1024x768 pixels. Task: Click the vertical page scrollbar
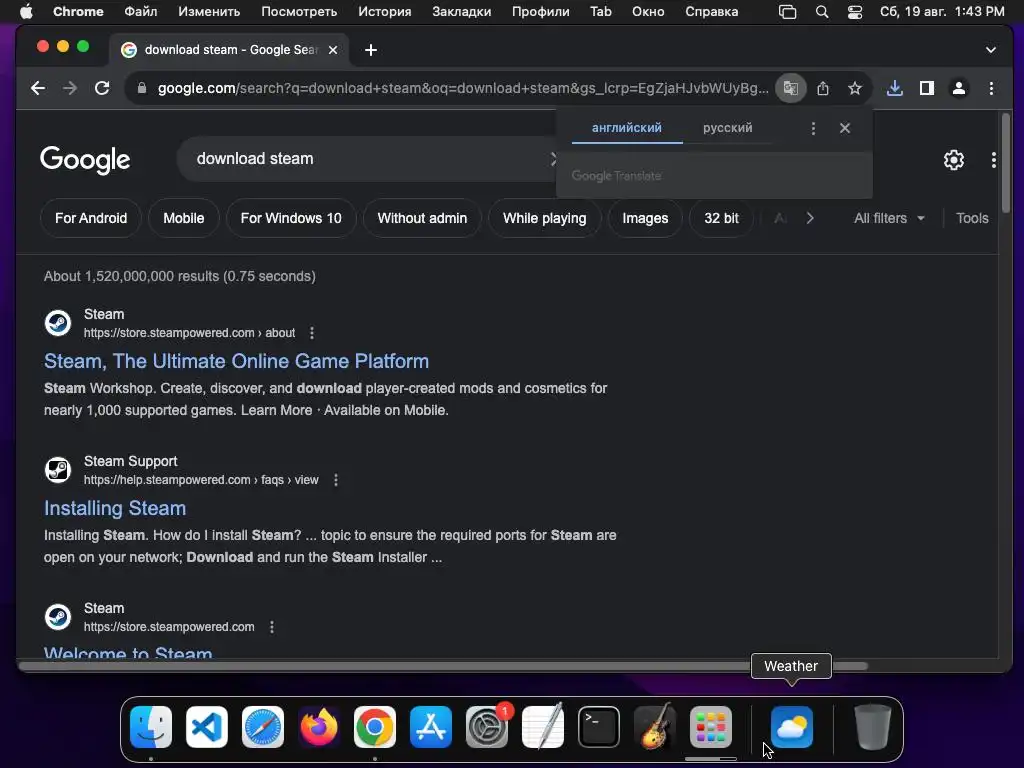click(x=1005, y=163)
